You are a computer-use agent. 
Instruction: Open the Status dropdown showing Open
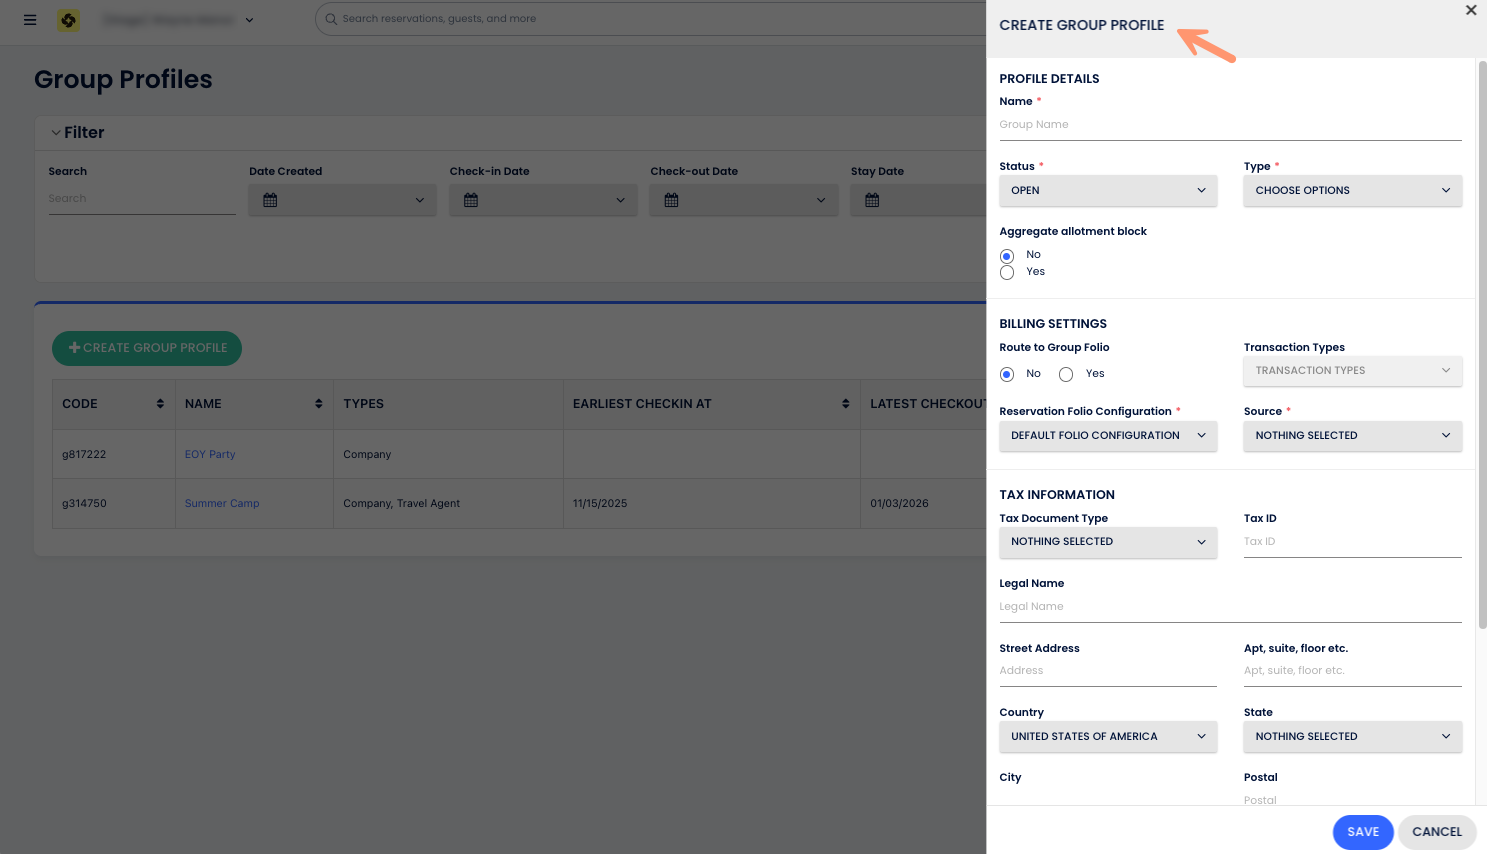[1107, 191]
